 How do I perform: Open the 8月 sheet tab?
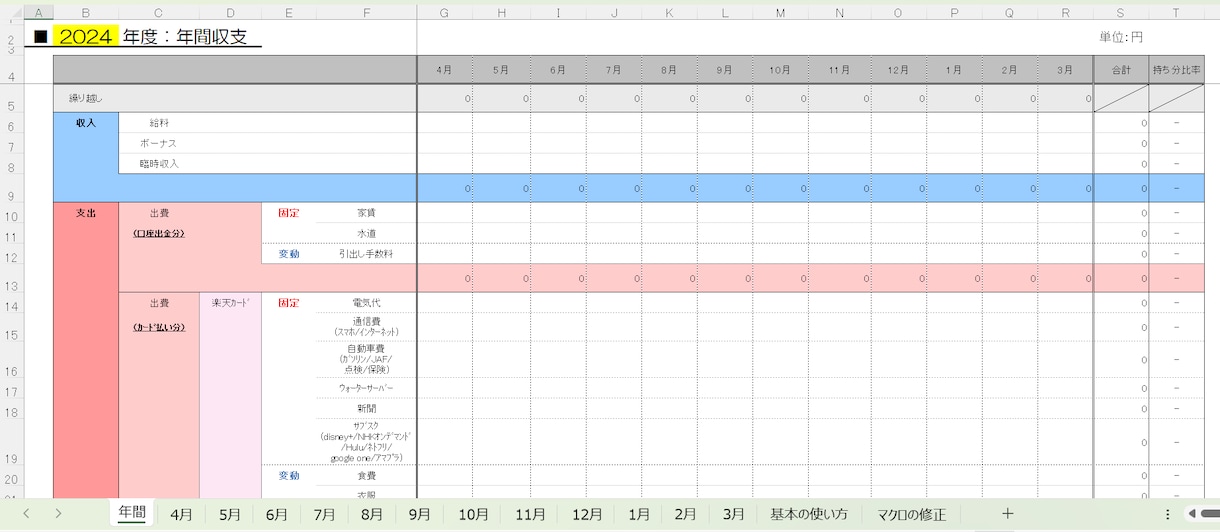(372, 514)
